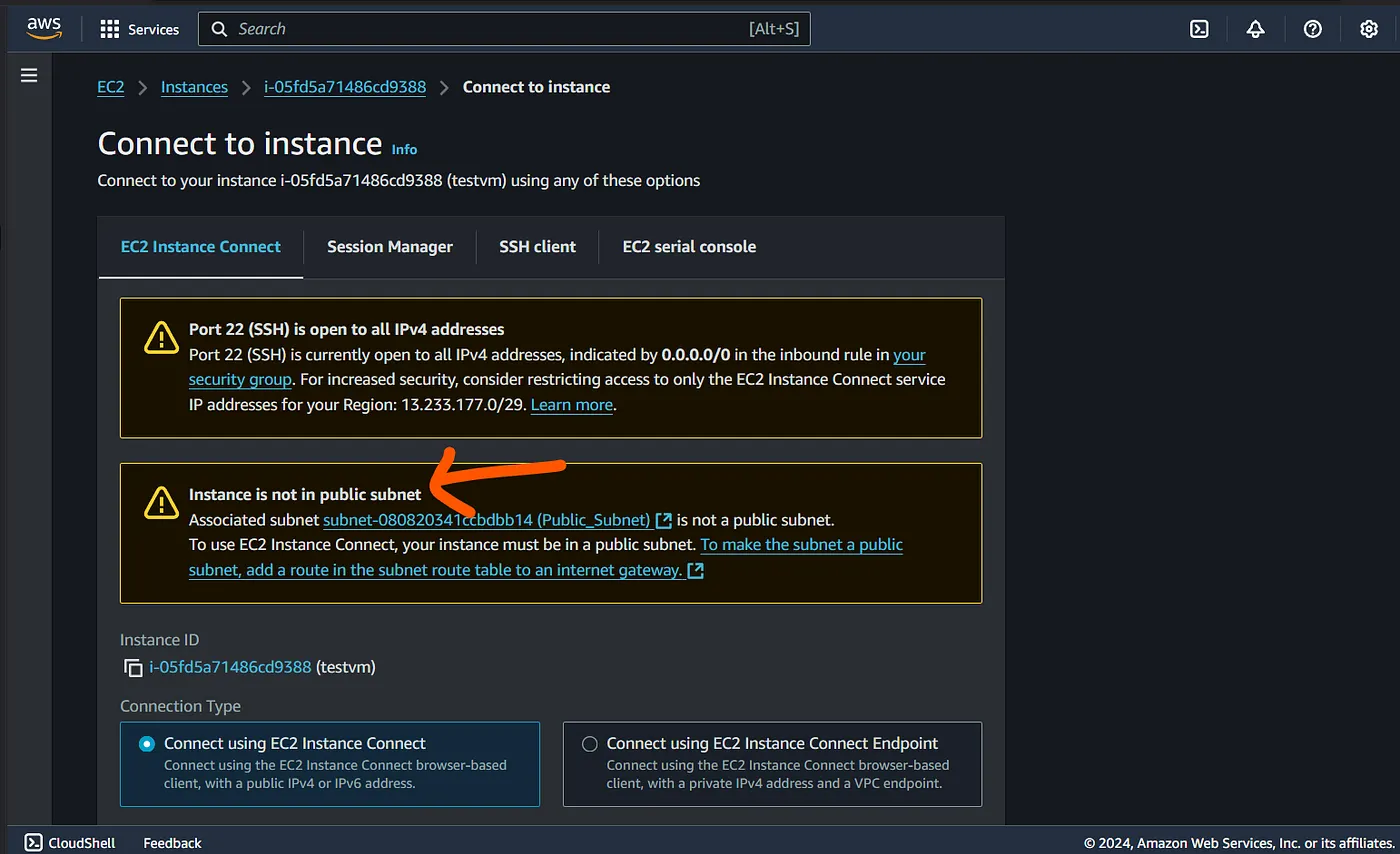The image size is (1400, 854).
Task: Open the 'your security group' link
Action: pyautogui.click(x=557, y=367)
